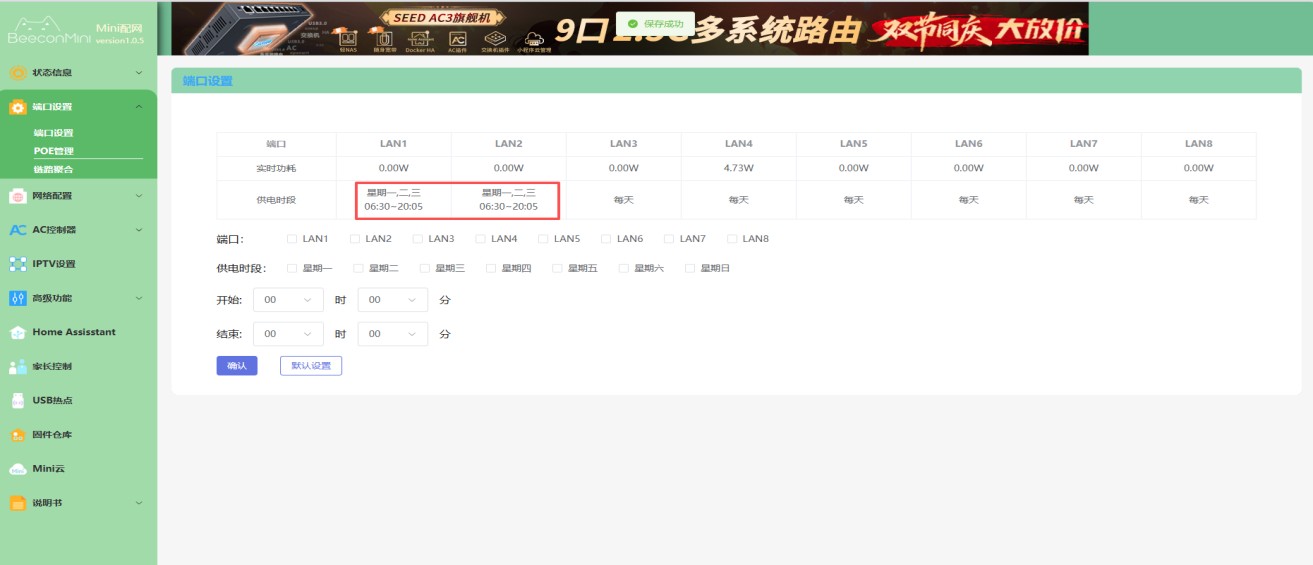Open Mini云 via its cloud icon
The image size is (1313, 565).
[x=17, y=469]
